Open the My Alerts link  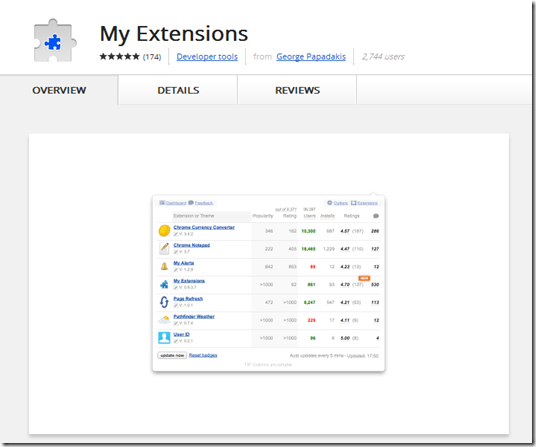click(184, 263)
